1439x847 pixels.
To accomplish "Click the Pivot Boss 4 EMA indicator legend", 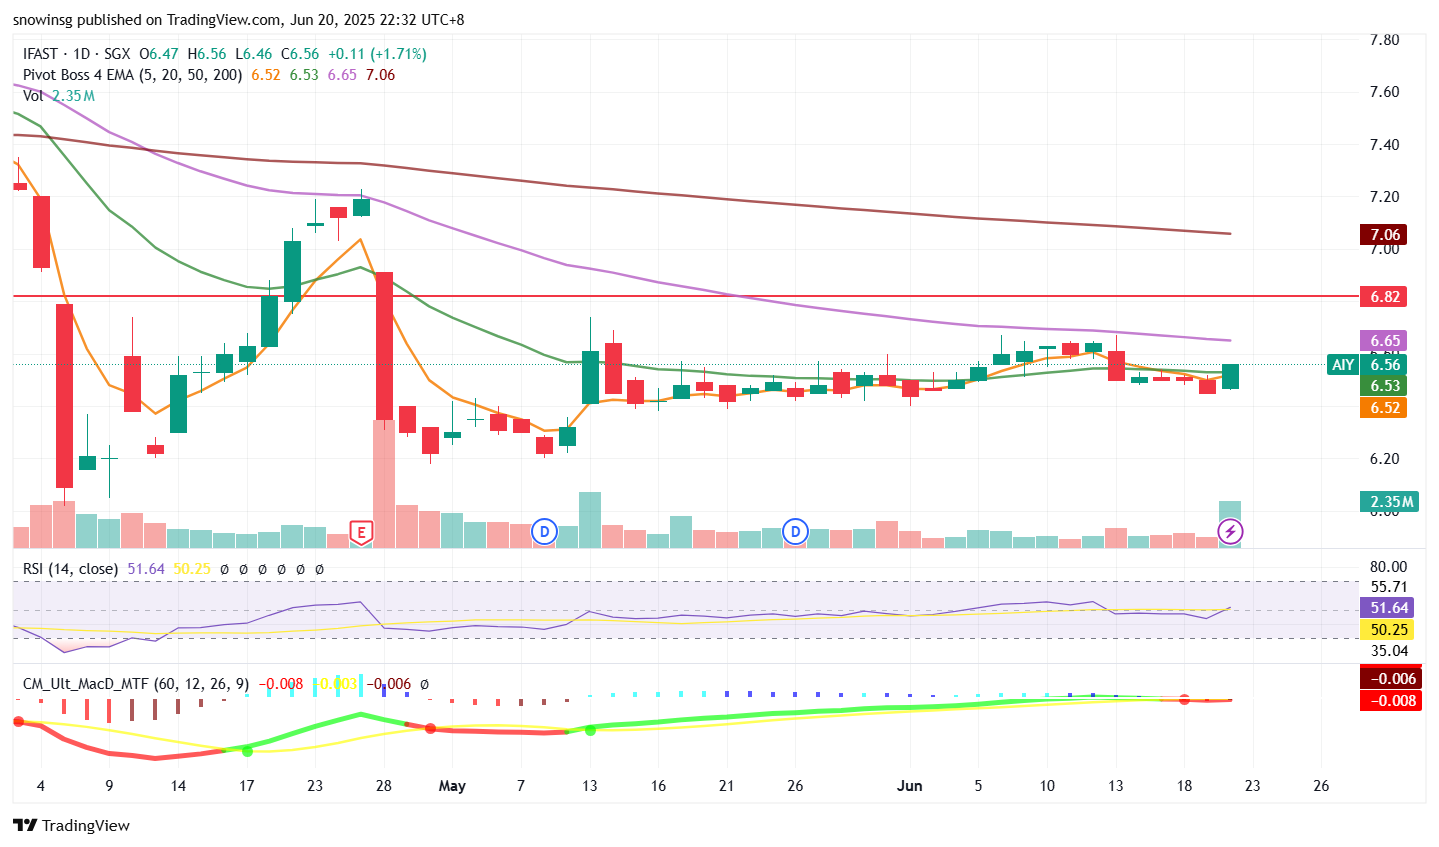I will (133, 75).
